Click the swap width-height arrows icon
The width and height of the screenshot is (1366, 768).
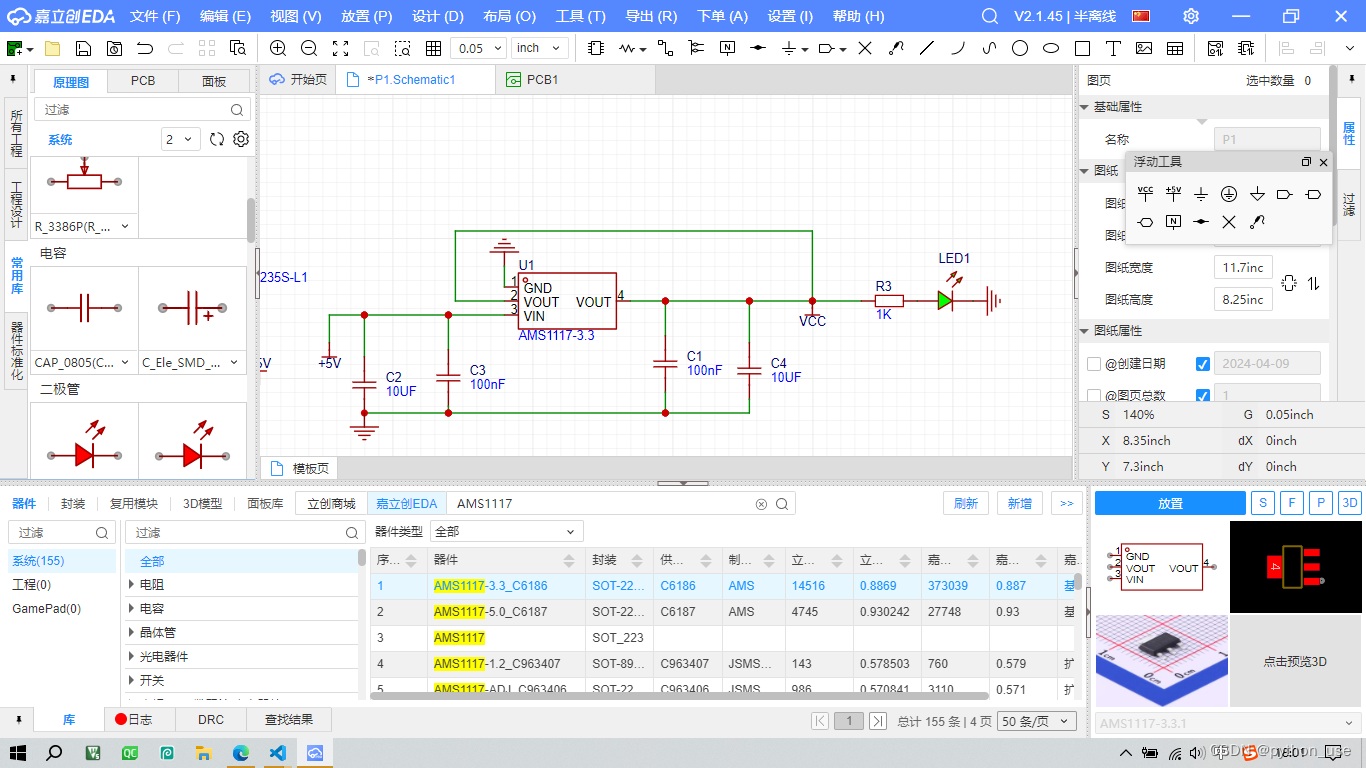[x=1313, y=284]
